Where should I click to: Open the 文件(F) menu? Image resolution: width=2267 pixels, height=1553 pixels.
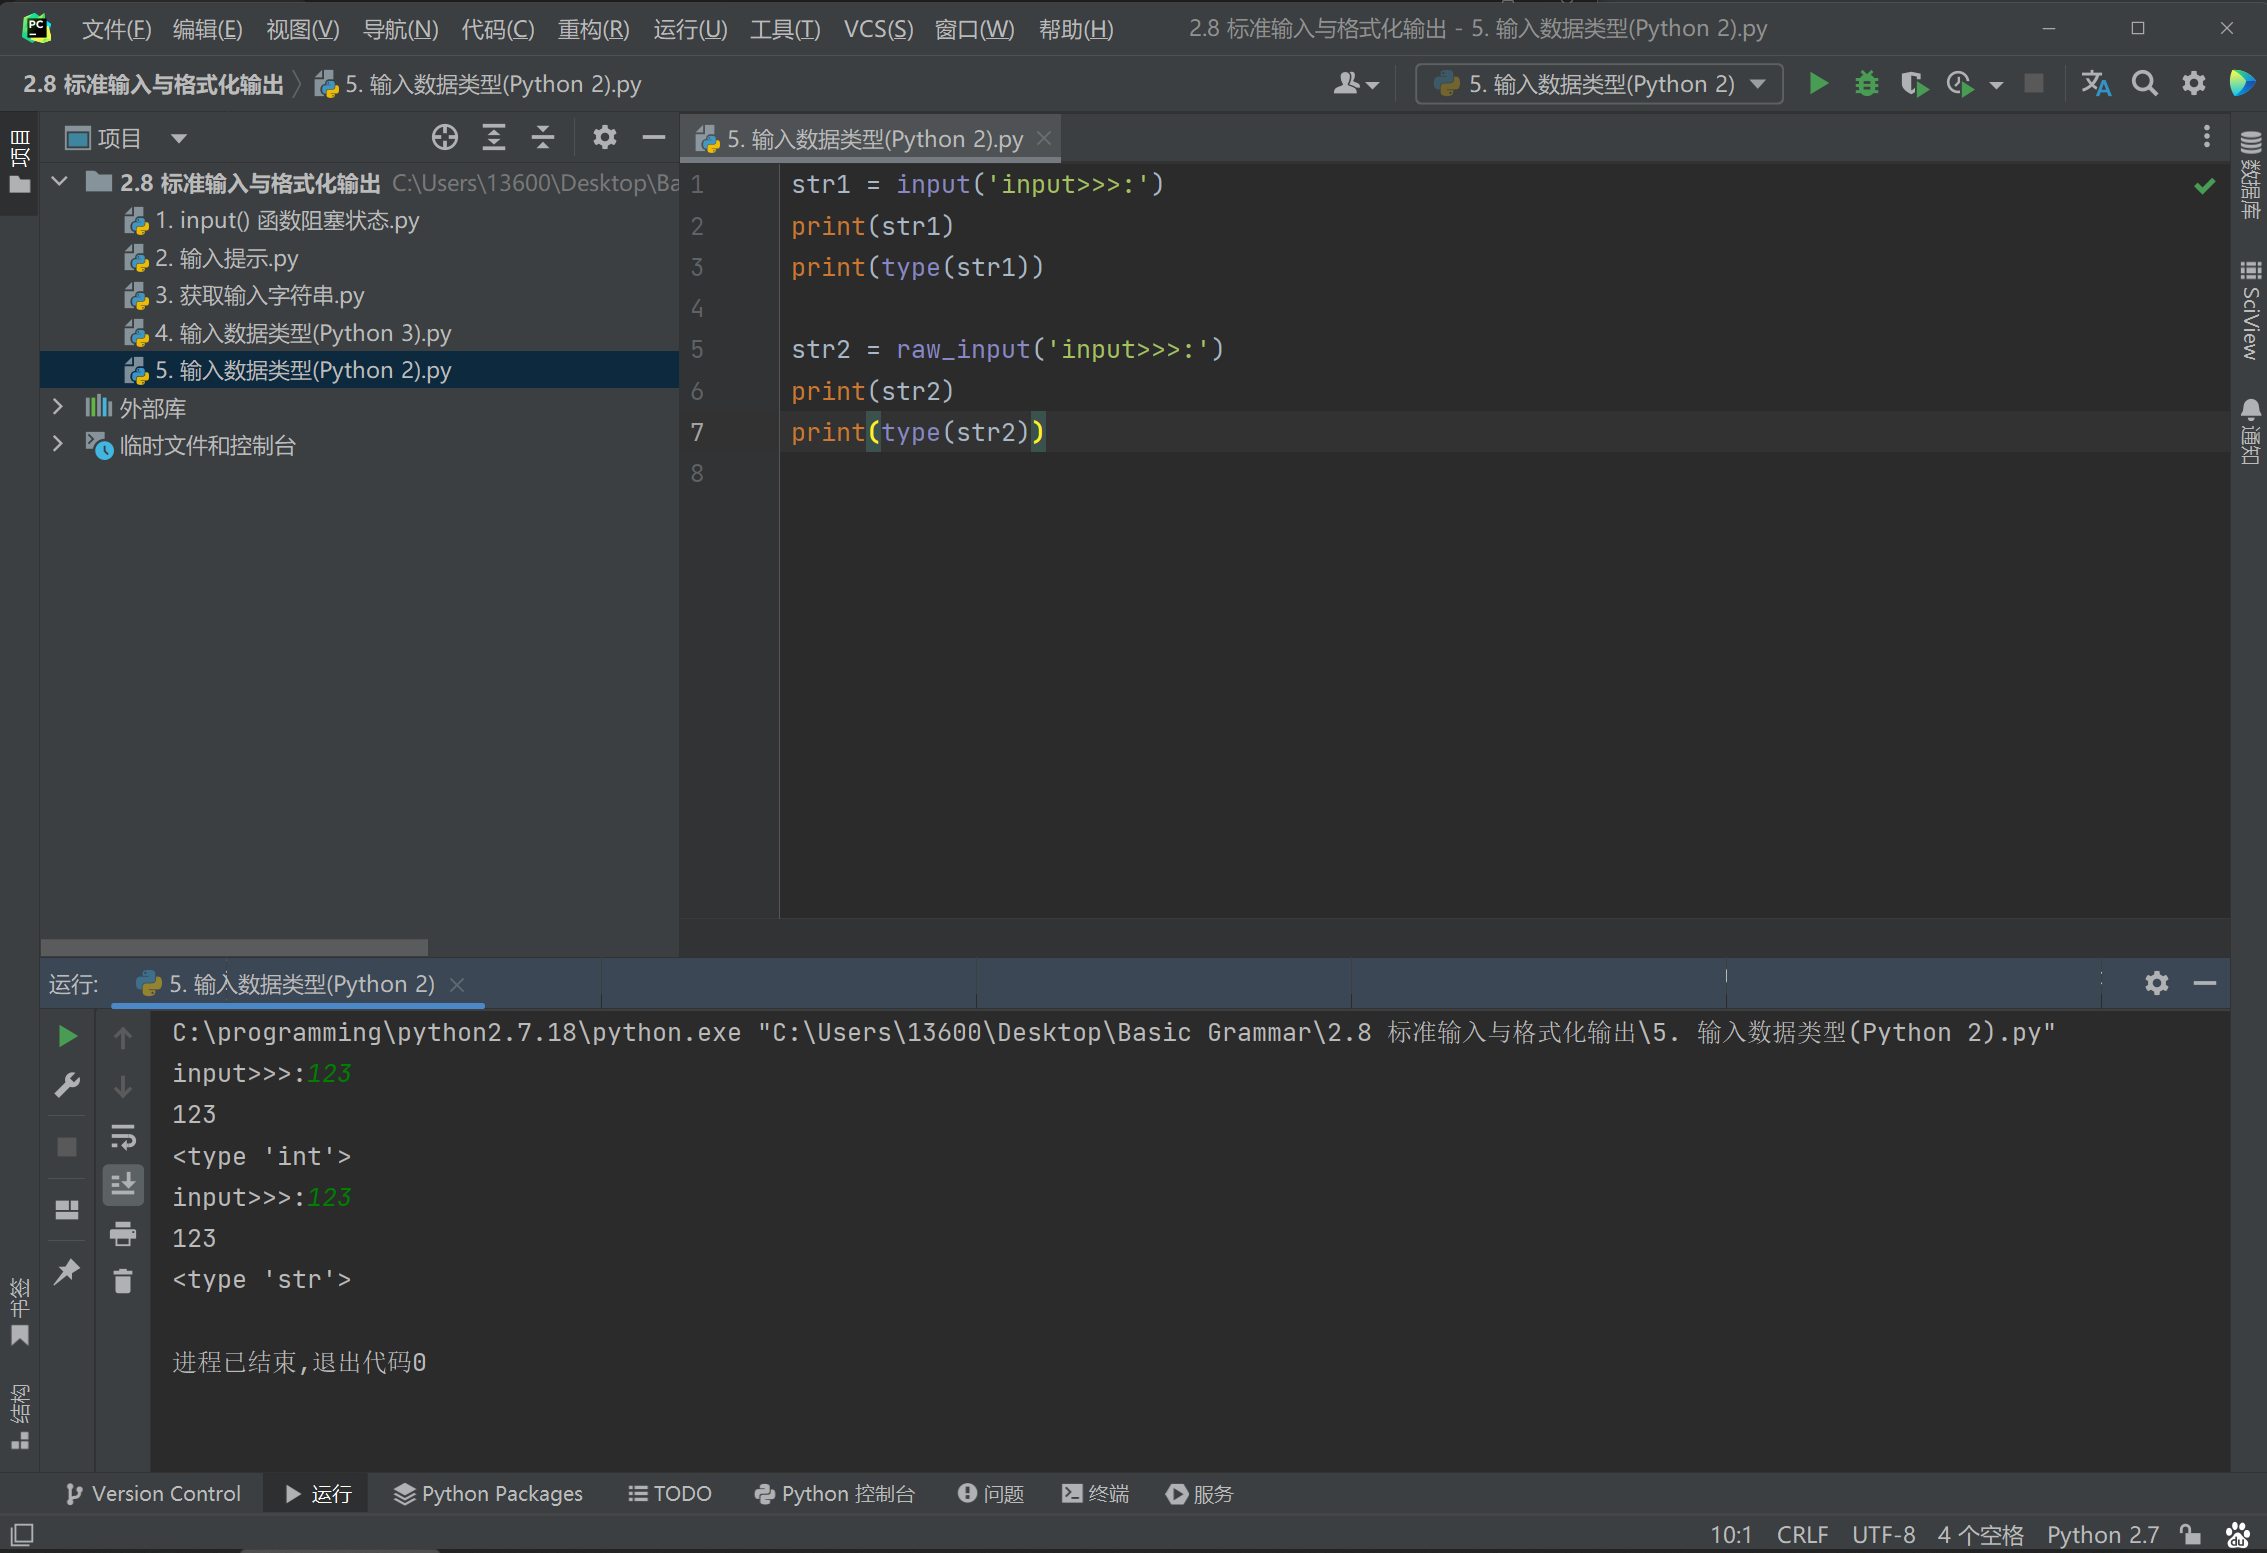pyautogui.click(x=116, y=29)
